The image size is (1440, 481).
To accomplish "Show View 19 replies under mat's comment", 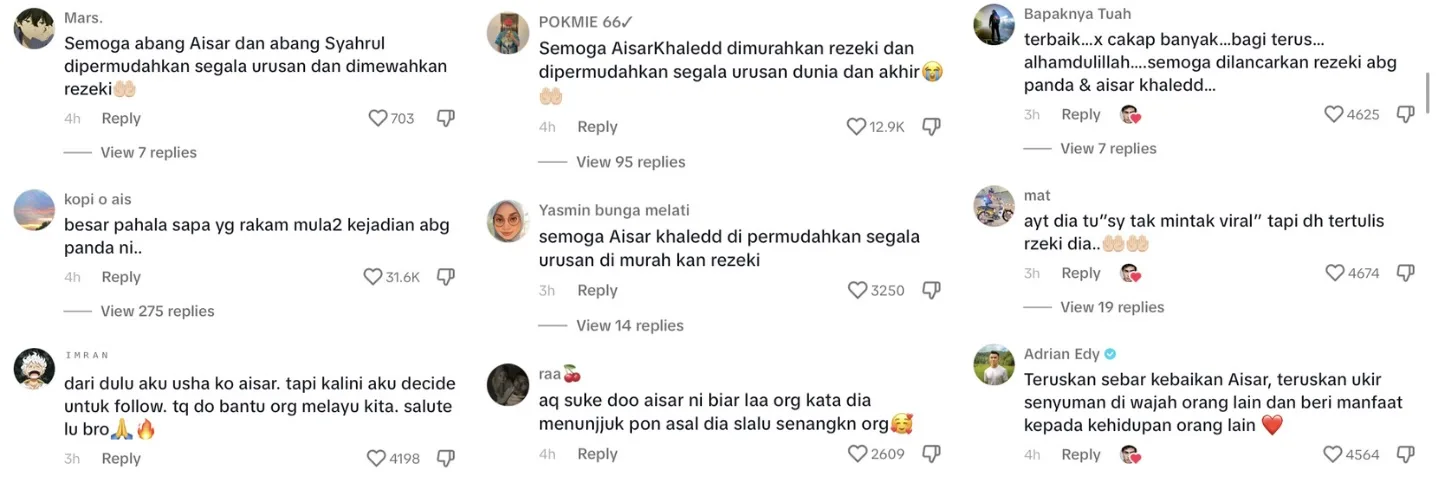I will [x=1112, y=307].
